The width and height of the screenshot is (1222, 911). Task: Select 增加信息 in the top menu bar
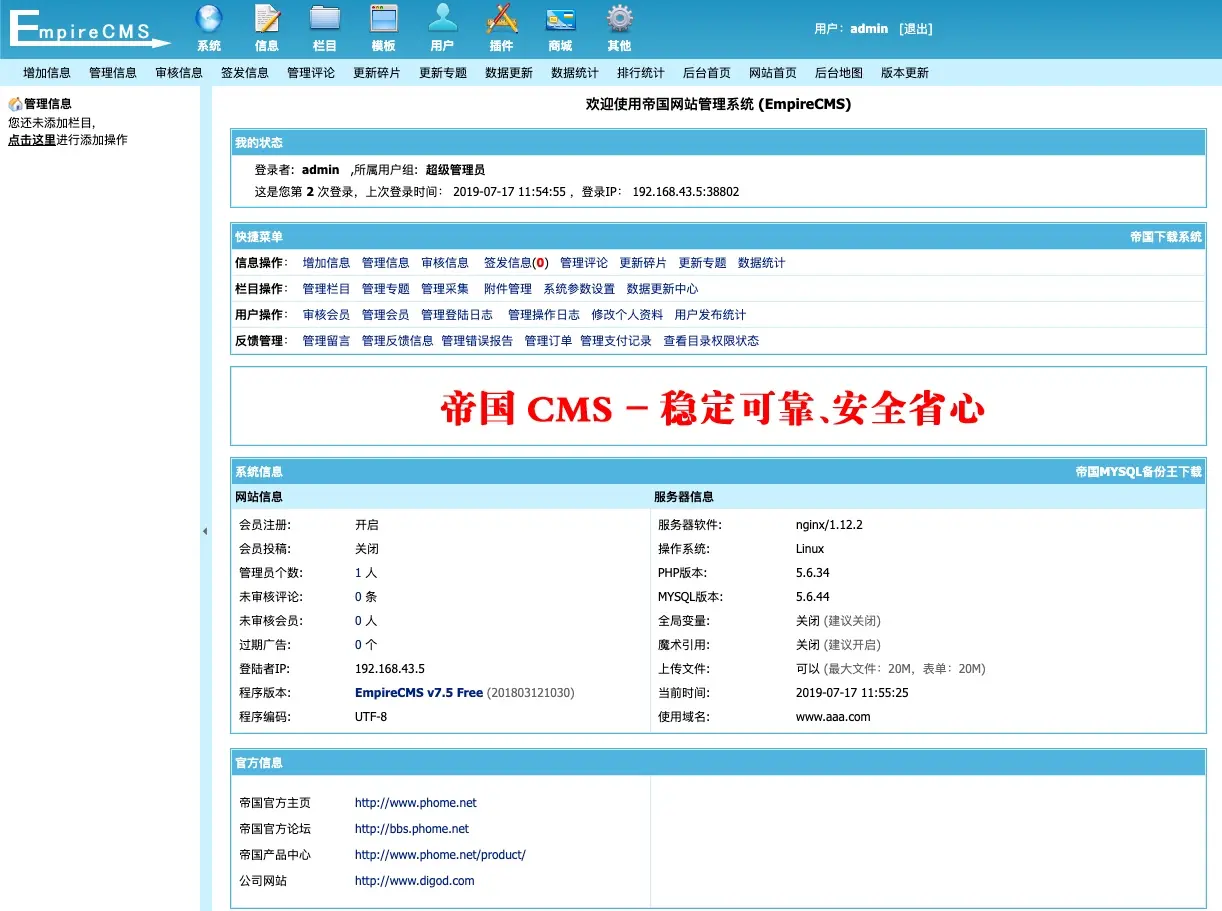click(x=47, y=73)
